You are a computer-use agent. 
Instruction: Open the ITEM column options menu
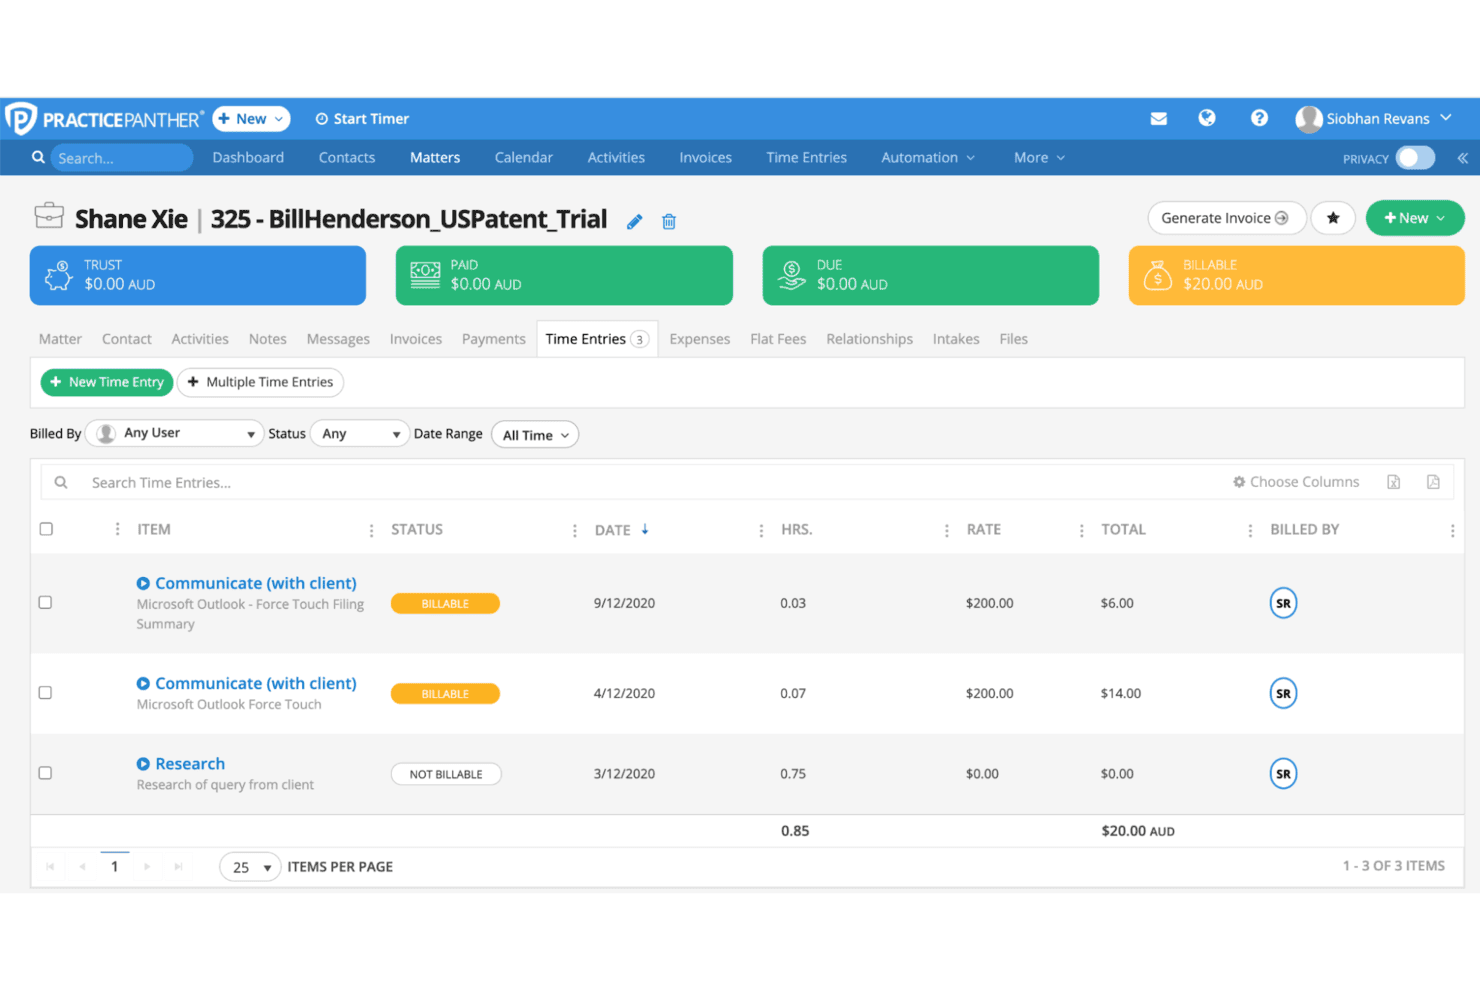[x=371, y=530]
